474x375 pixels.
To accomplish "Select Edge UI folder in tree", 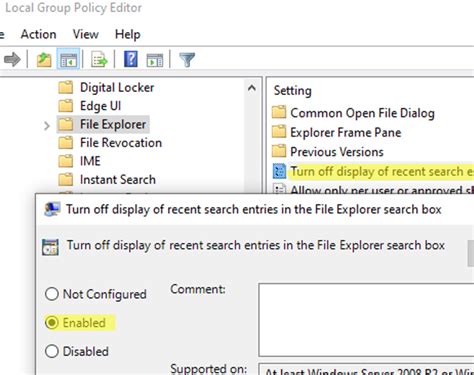I will (x=100, y=106).
